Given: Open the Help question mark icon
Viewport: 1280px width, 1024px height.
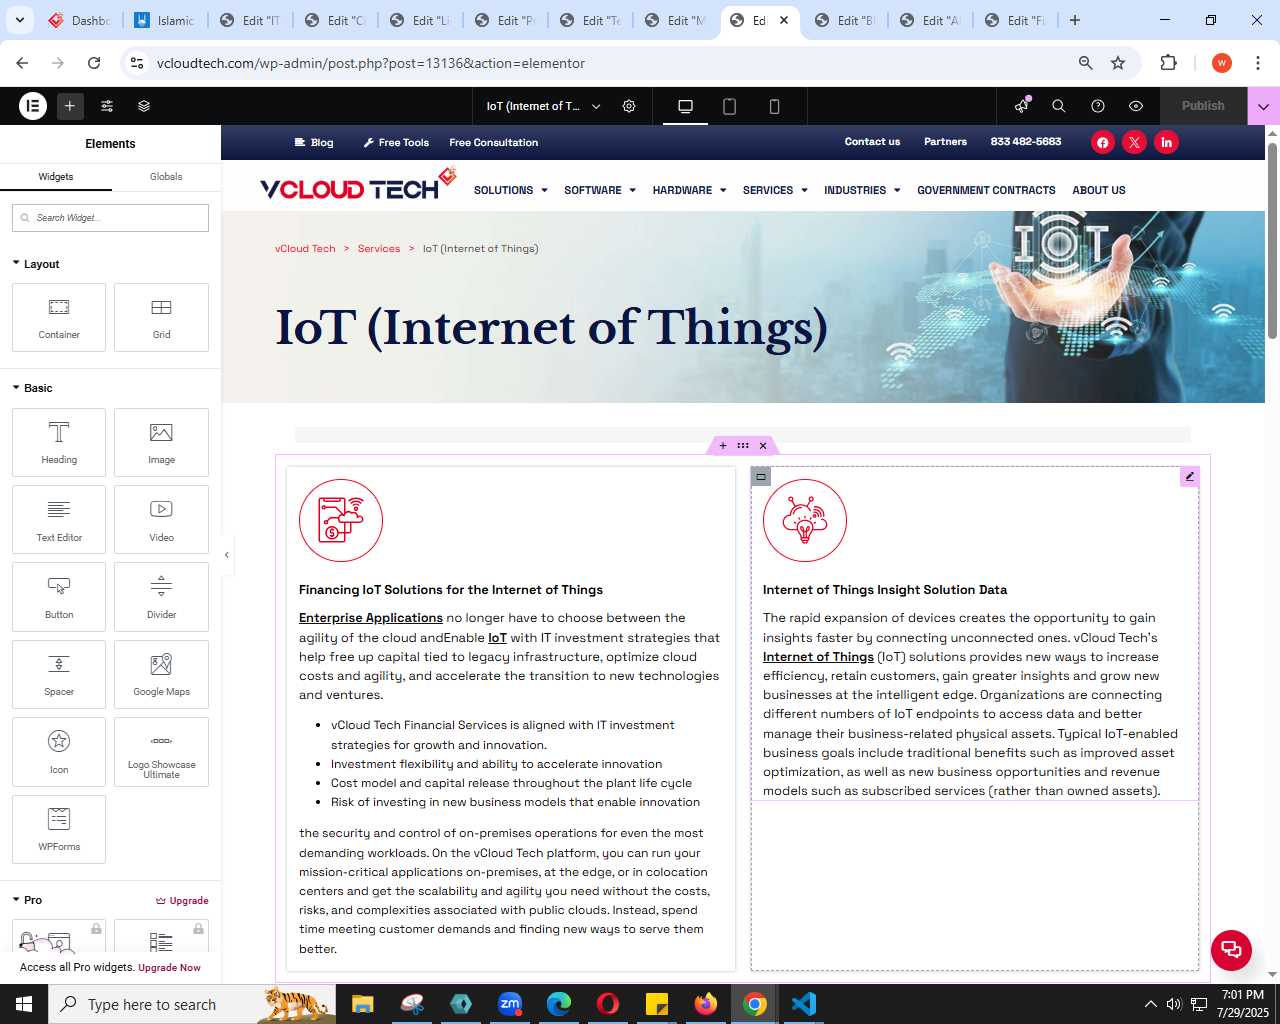Looking at the screenshot, I should tap(1098, 106).
